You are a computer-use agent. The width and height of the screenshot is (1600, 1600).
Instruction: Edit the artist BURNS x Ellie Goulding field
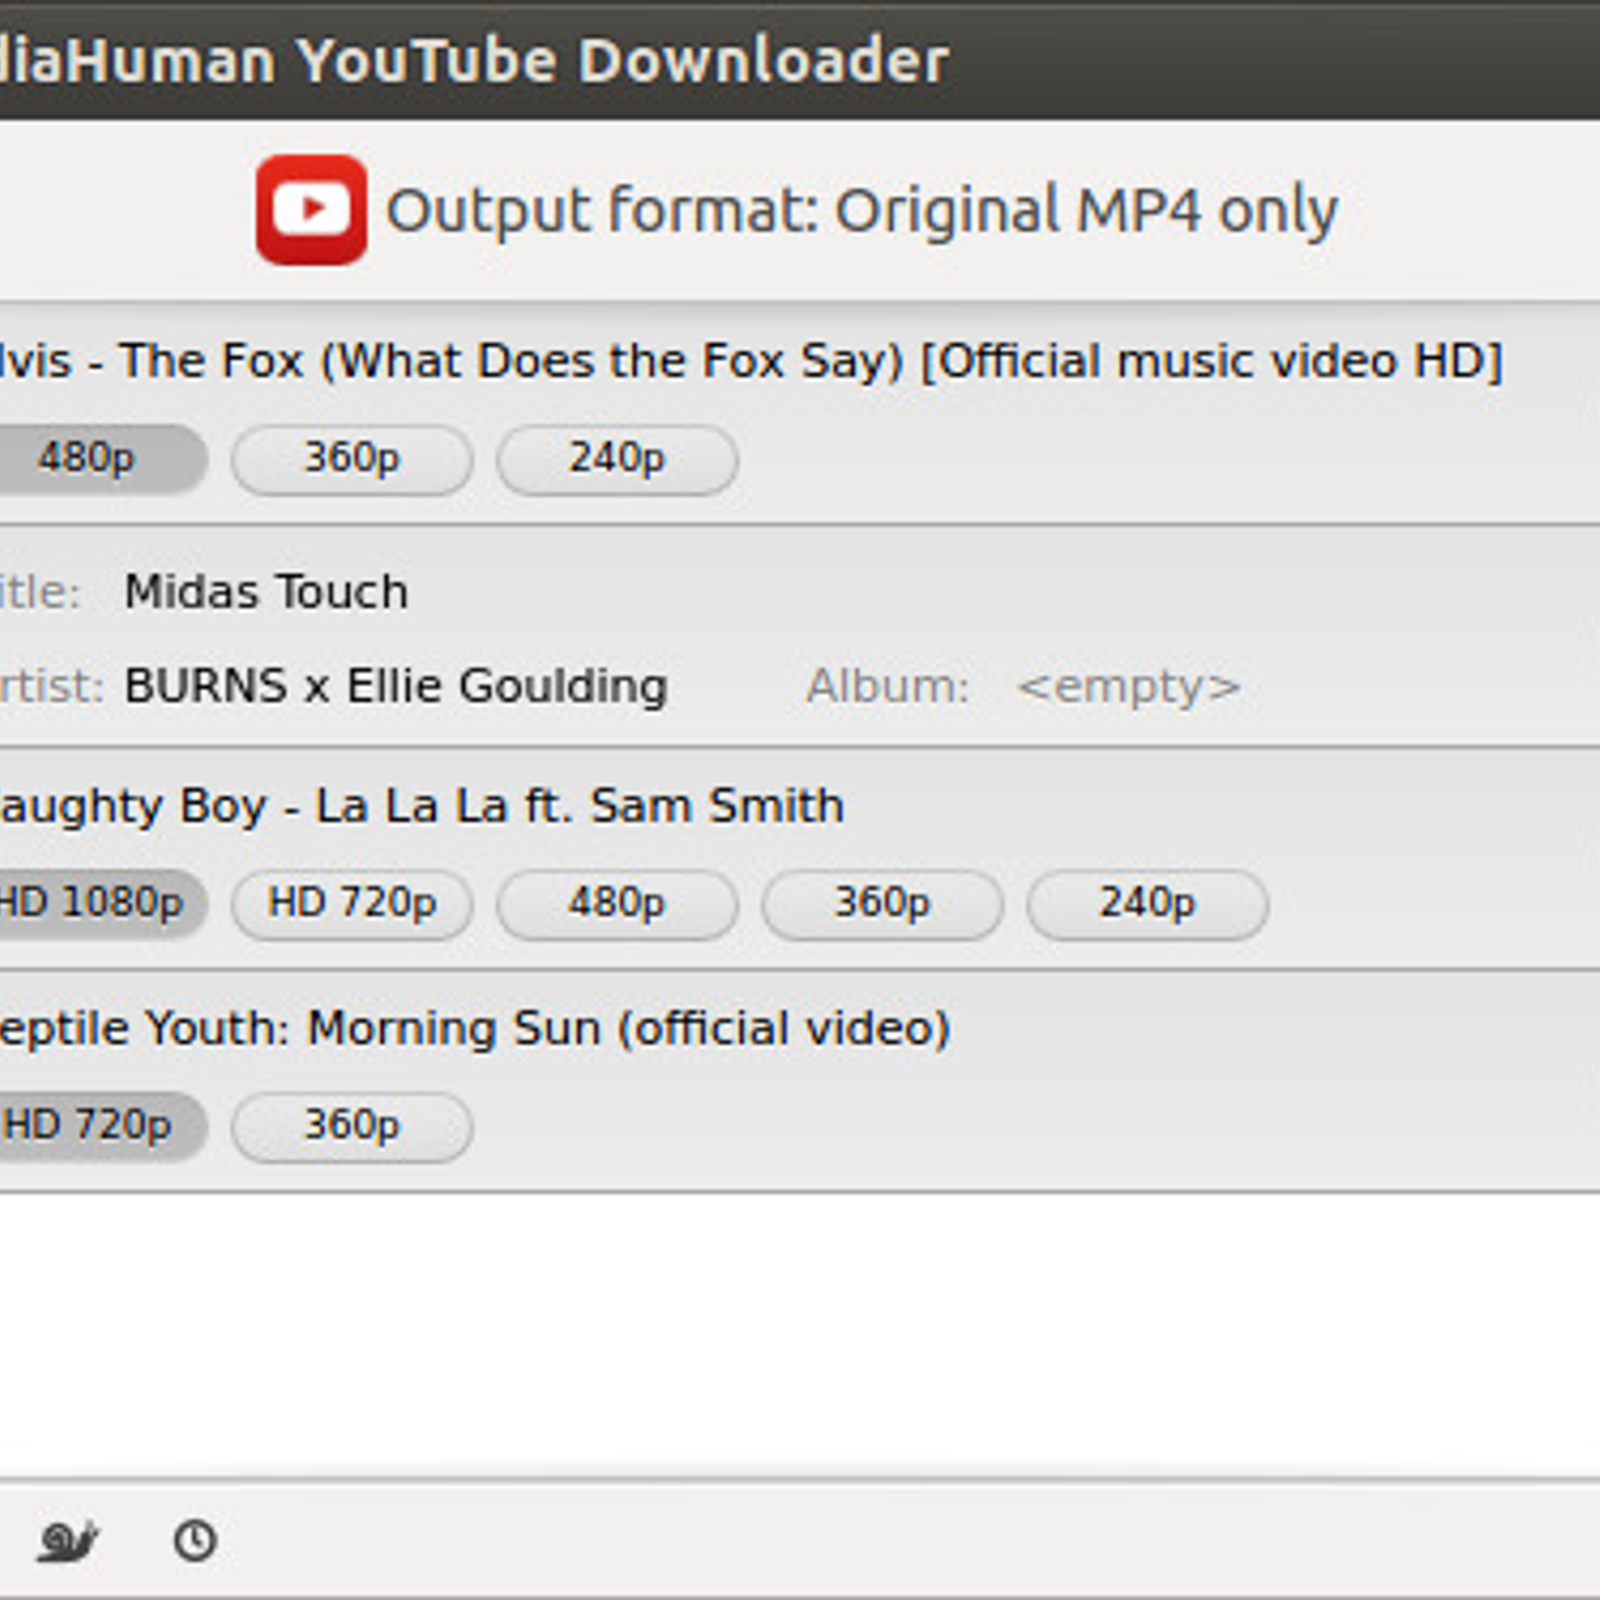point(396,686)
